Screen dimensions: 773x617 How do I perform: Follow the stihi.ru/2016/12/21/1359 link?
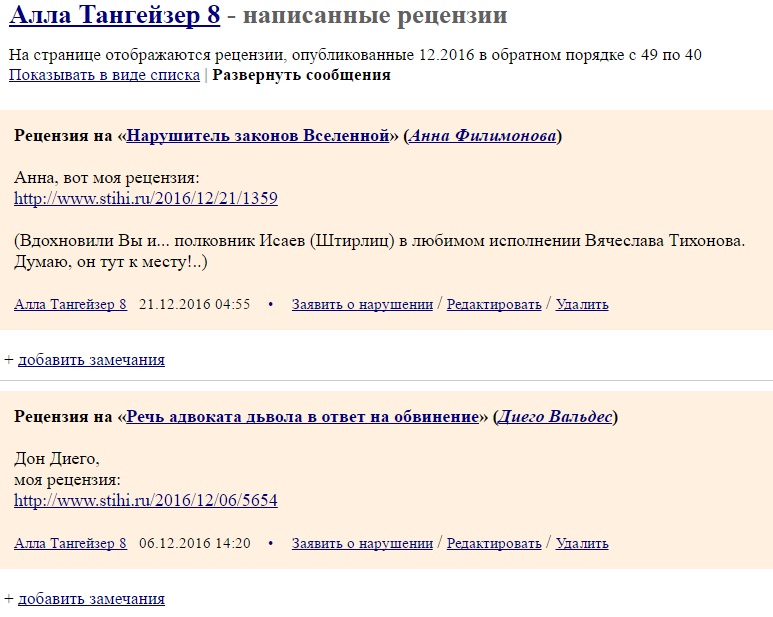146,198
